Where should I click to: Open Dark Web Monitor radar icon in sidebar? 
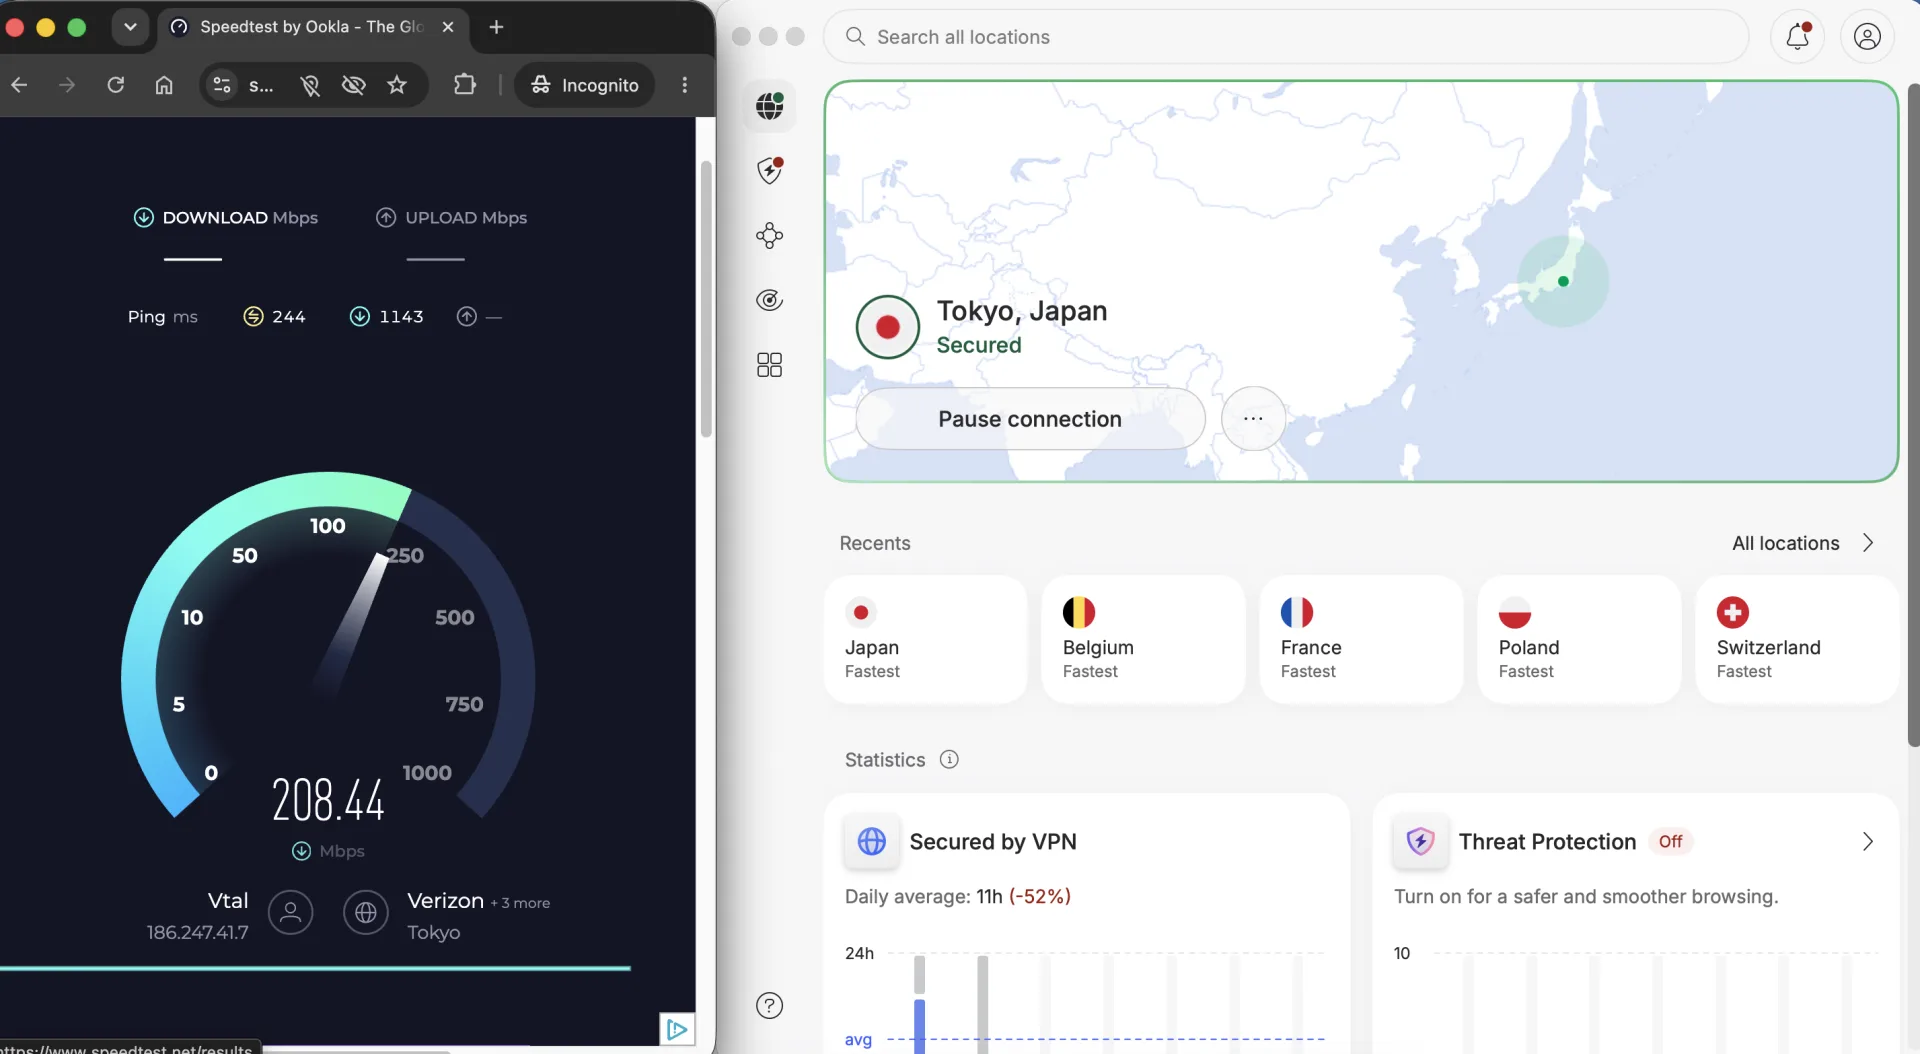click(769, 300)
